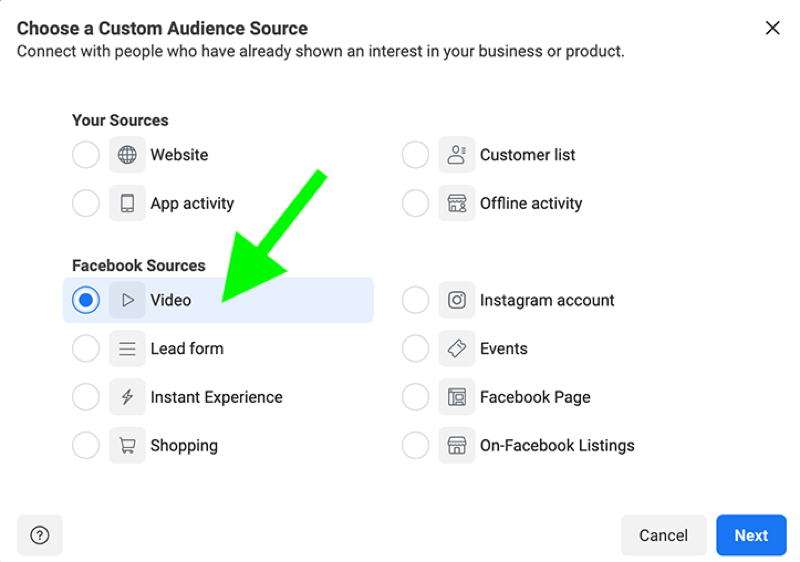
Task: Choose the On-Facebook Listings radio option
Action: pos(415,445)
